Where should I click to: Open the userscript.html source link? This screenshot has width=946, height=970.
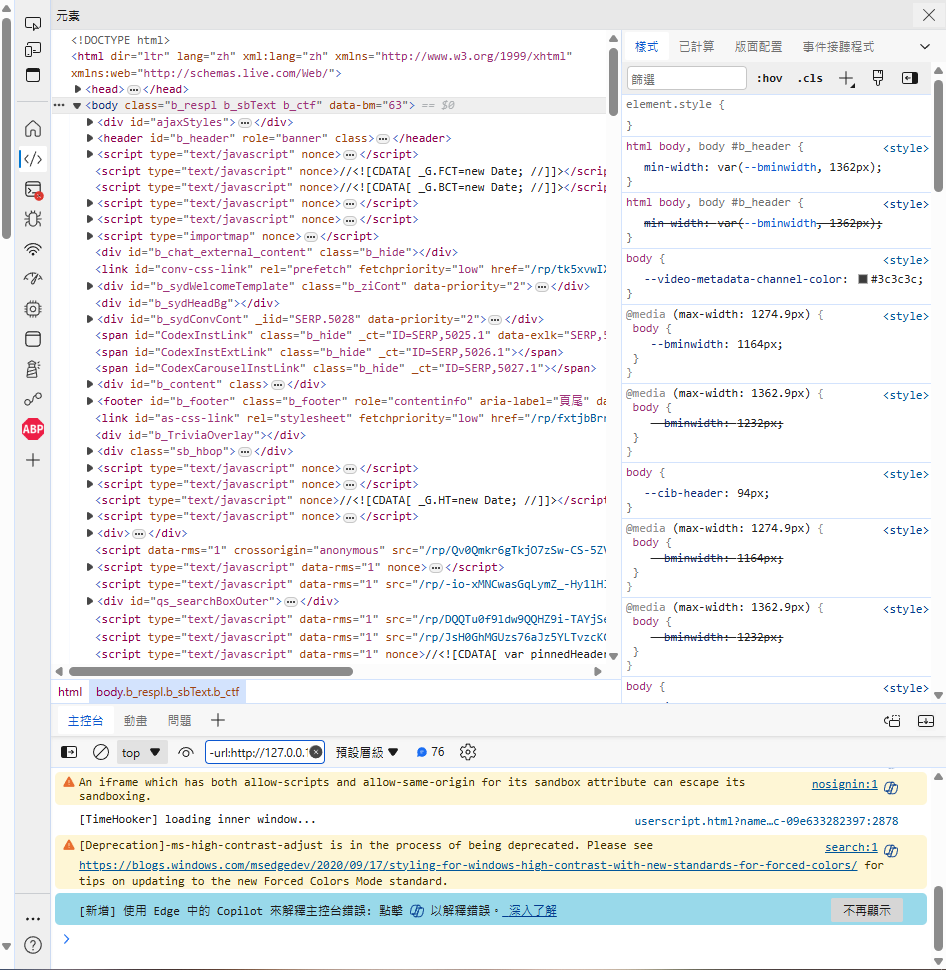[766, 821]
